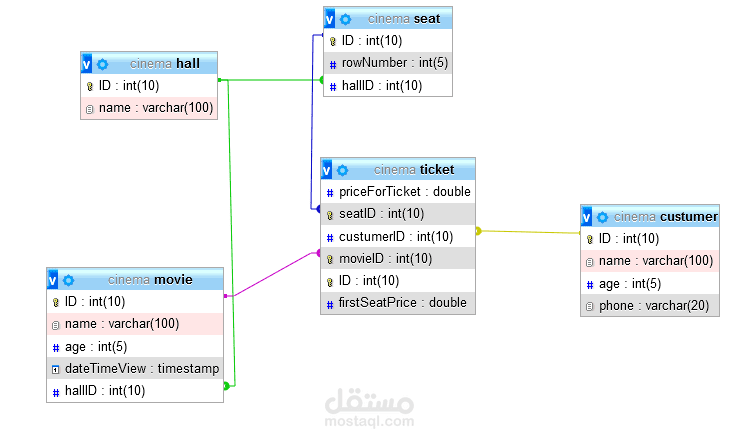Viewport: 740px width, 438px height.
Task: Click the key icon beside movie ID
Action: (x=56, y=302)
